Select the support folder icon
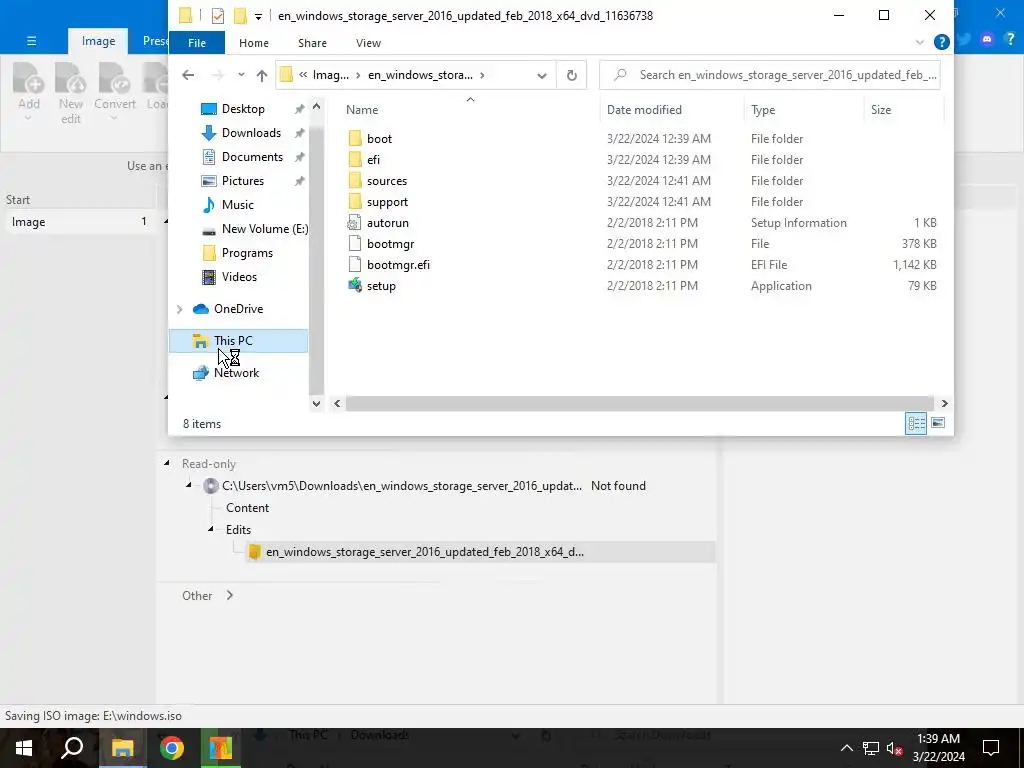This screenshot has height=768, width=1024. tap(355, 202)
